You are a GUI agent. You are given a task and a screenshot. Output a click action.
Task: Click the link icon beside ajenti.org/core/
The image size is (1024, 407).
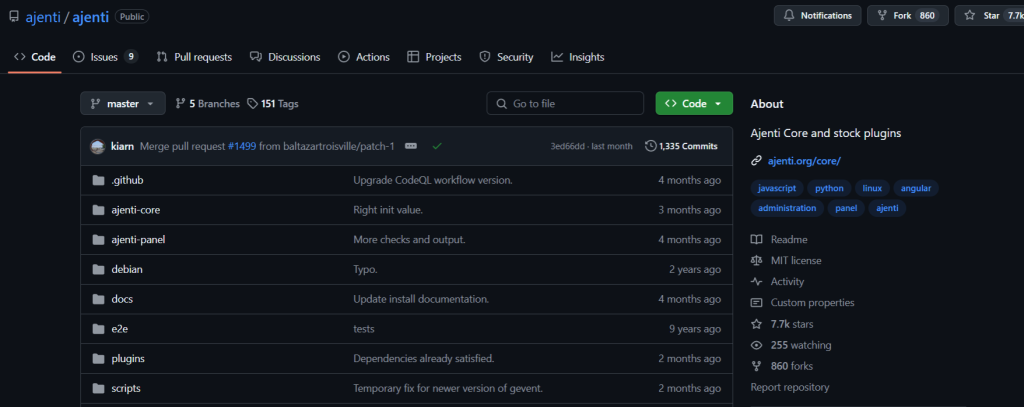757,161
